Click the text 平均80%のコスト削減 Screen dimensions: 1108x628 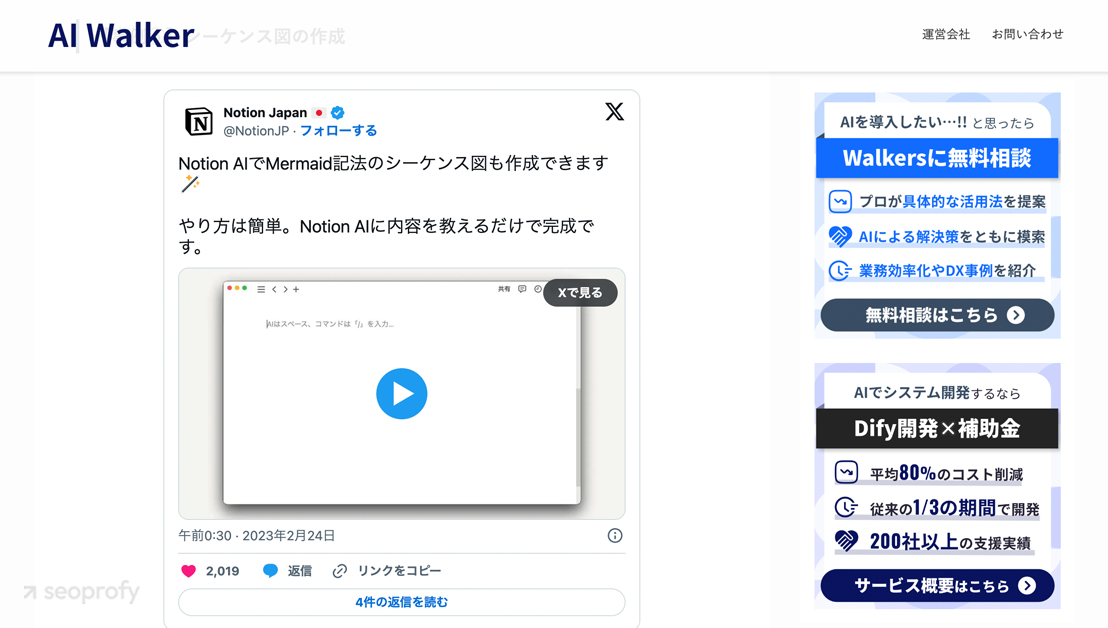pos(946,473)
